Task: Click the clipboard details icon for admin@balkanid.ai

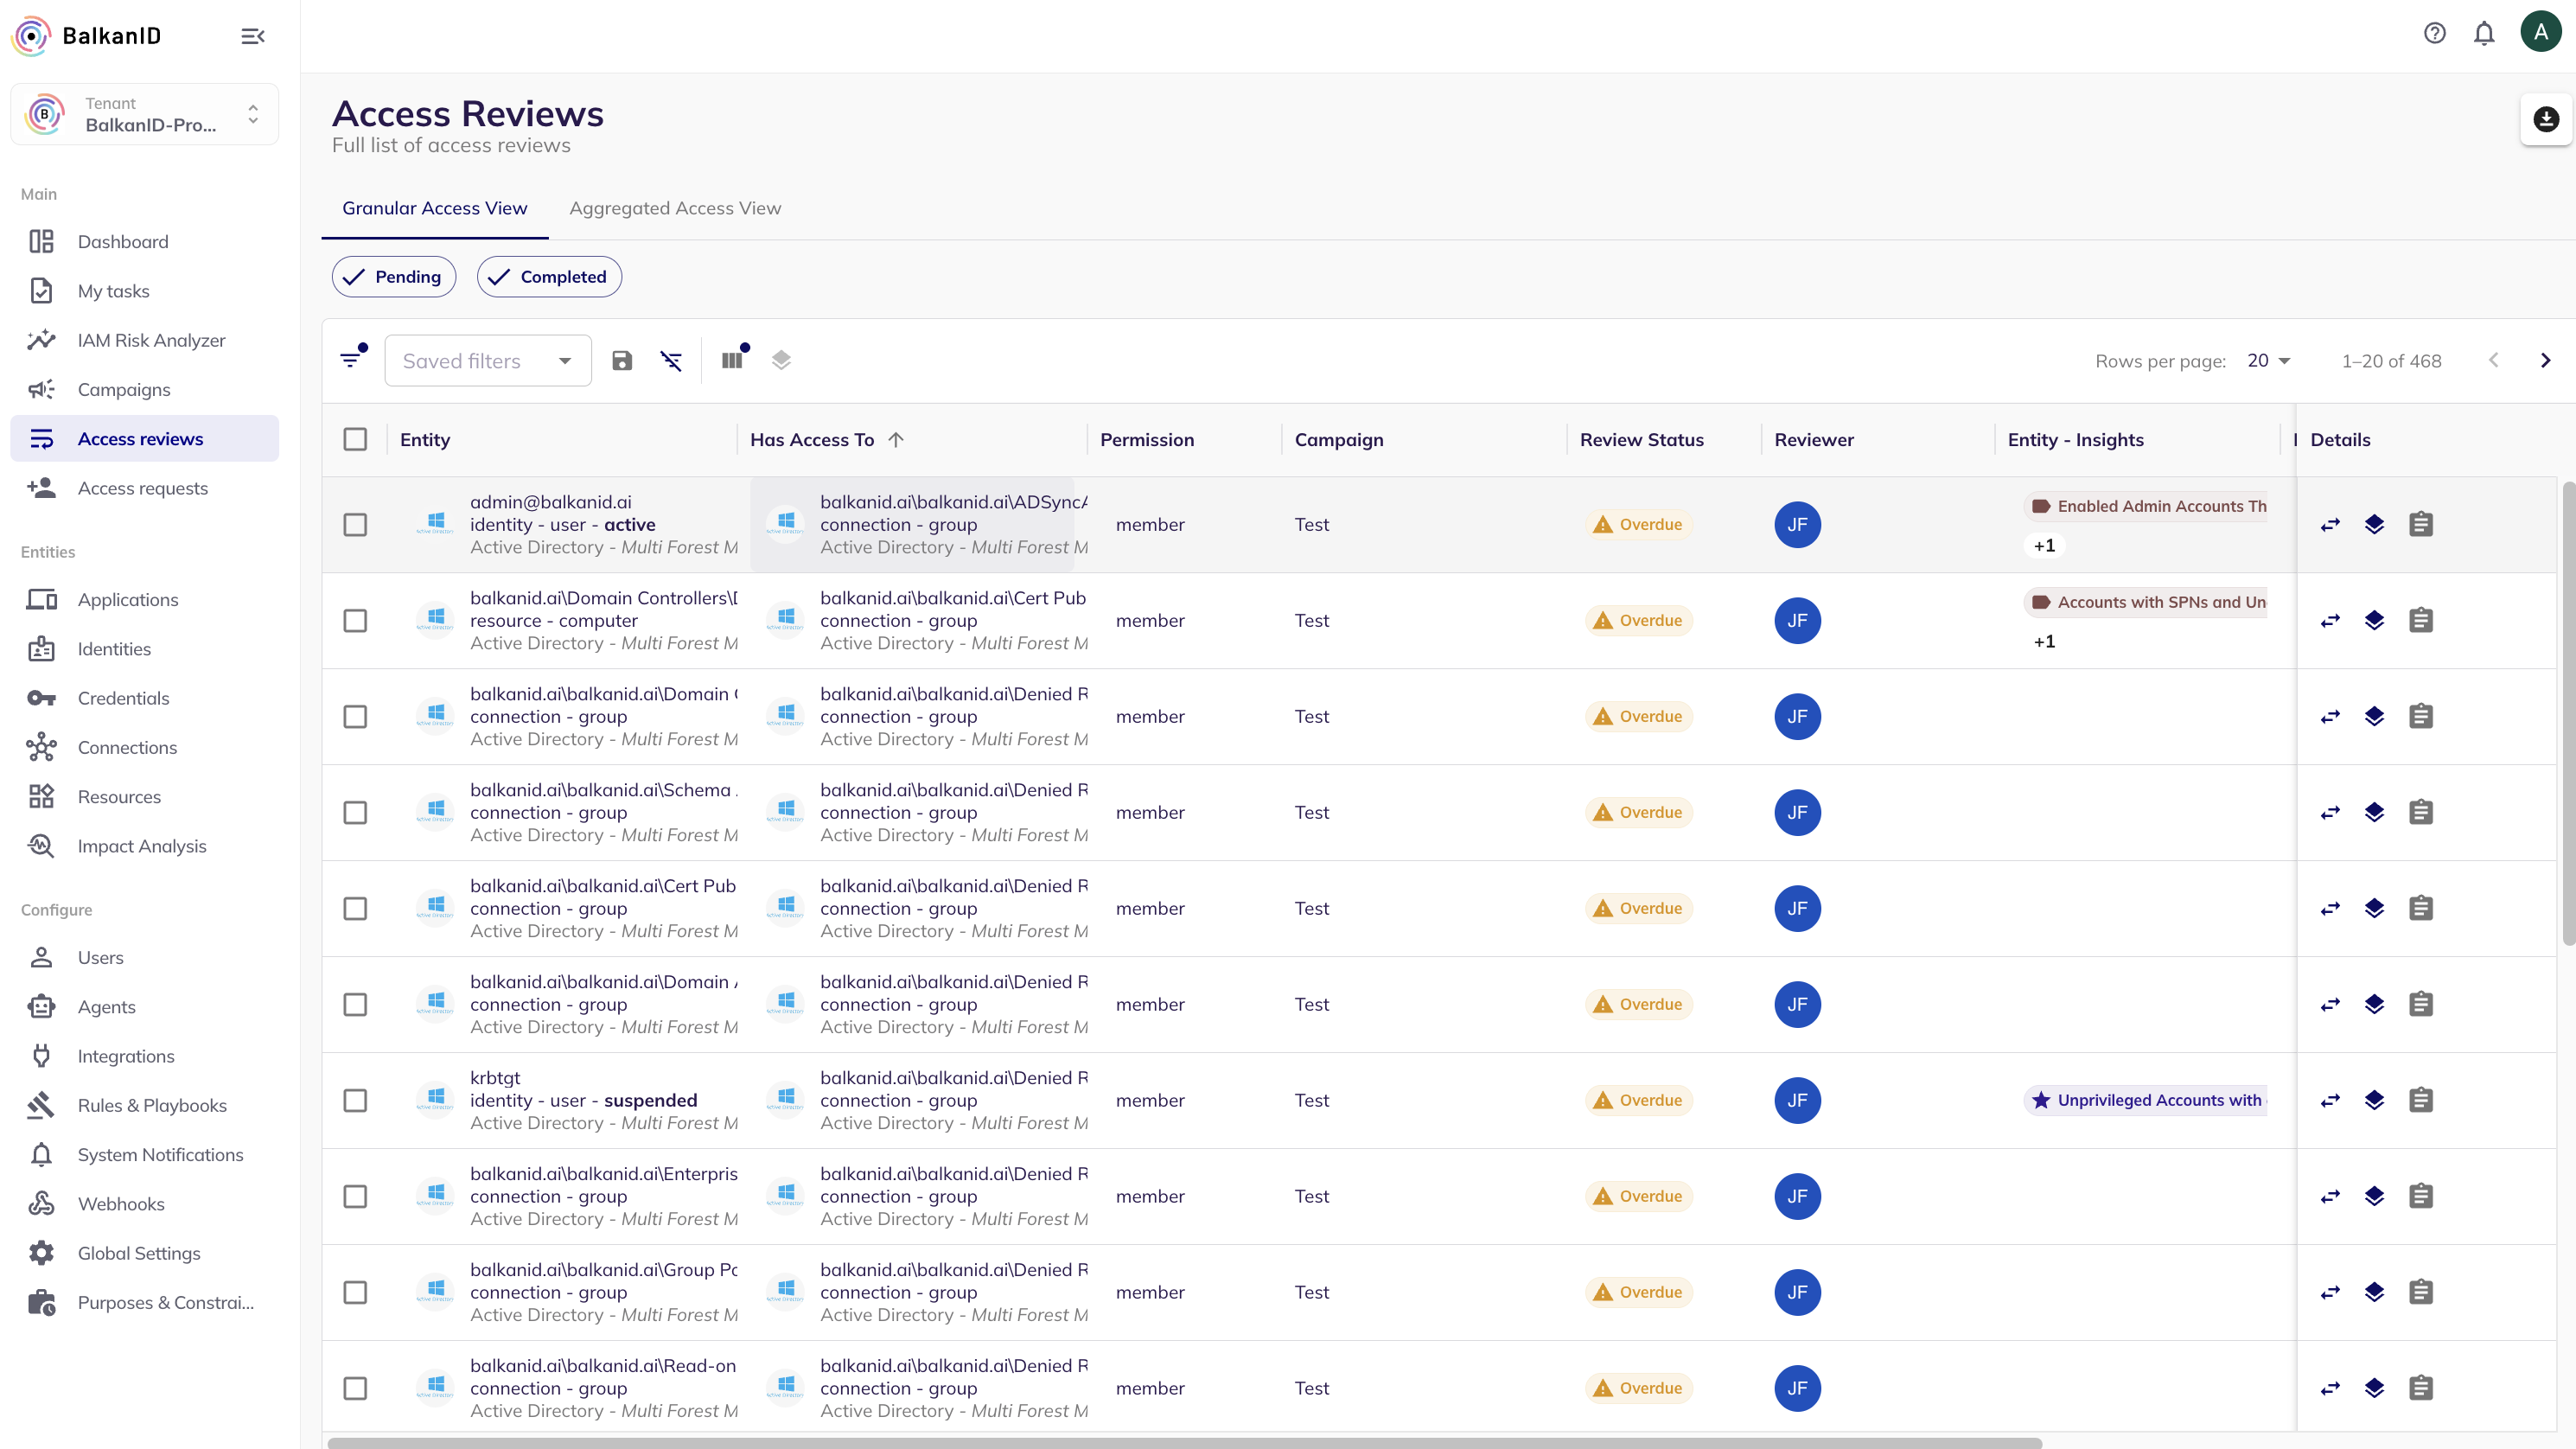Action: 2420,524
